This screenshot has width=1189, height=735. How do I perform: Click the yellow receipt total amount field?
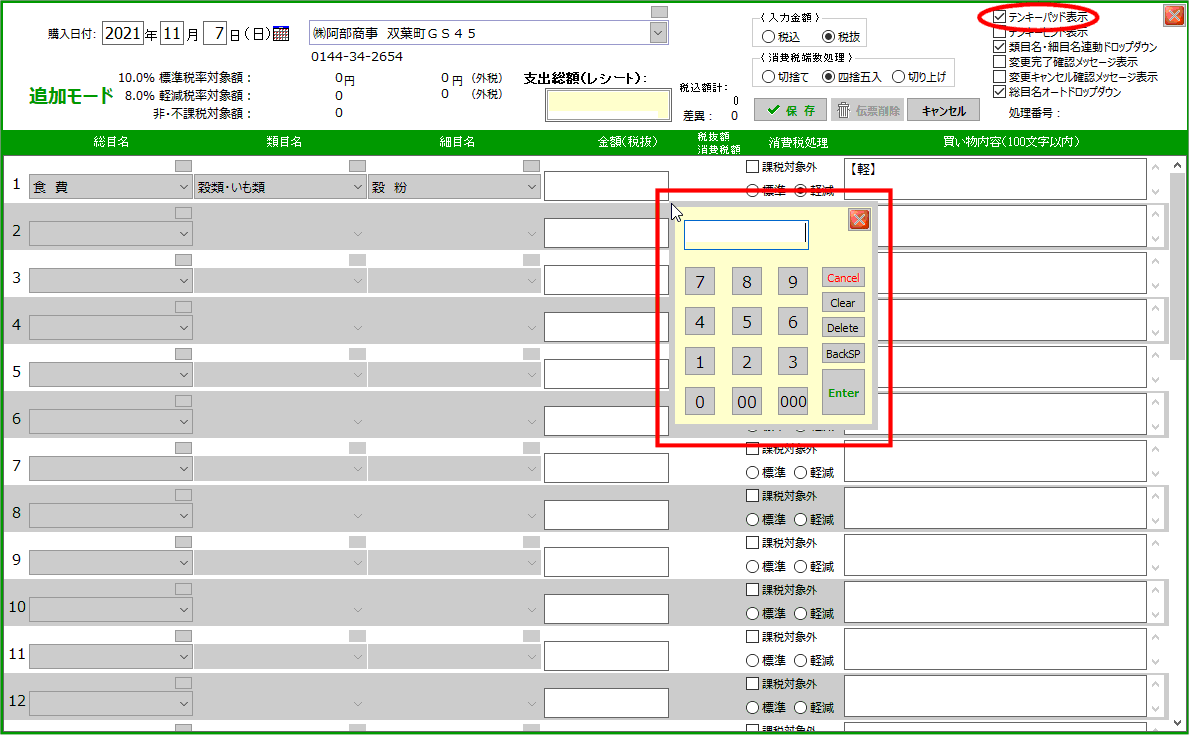(607, 105)
